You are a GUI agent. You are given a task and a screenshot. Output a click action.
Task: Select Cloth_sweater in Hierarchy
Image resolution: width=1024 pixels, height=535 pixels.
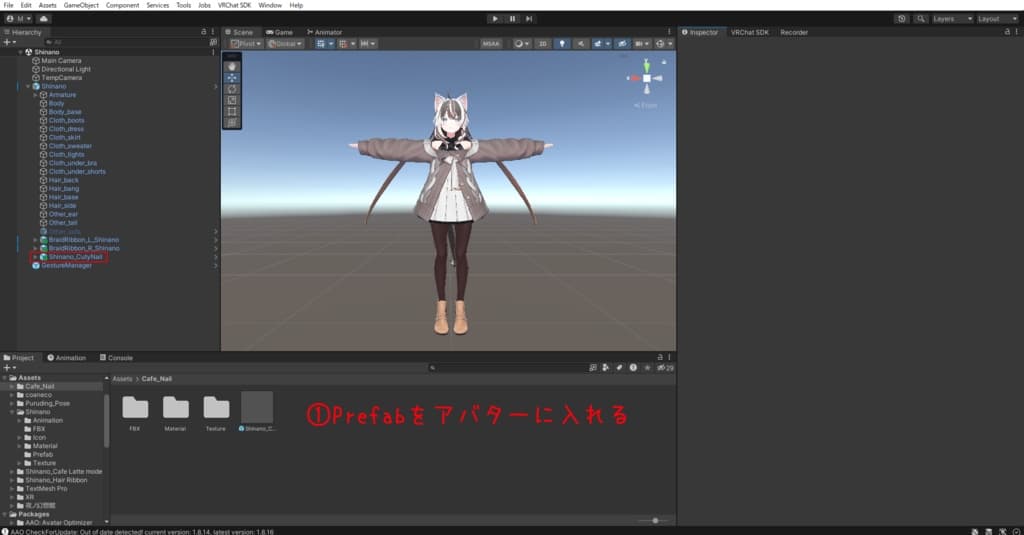(70, 146)
